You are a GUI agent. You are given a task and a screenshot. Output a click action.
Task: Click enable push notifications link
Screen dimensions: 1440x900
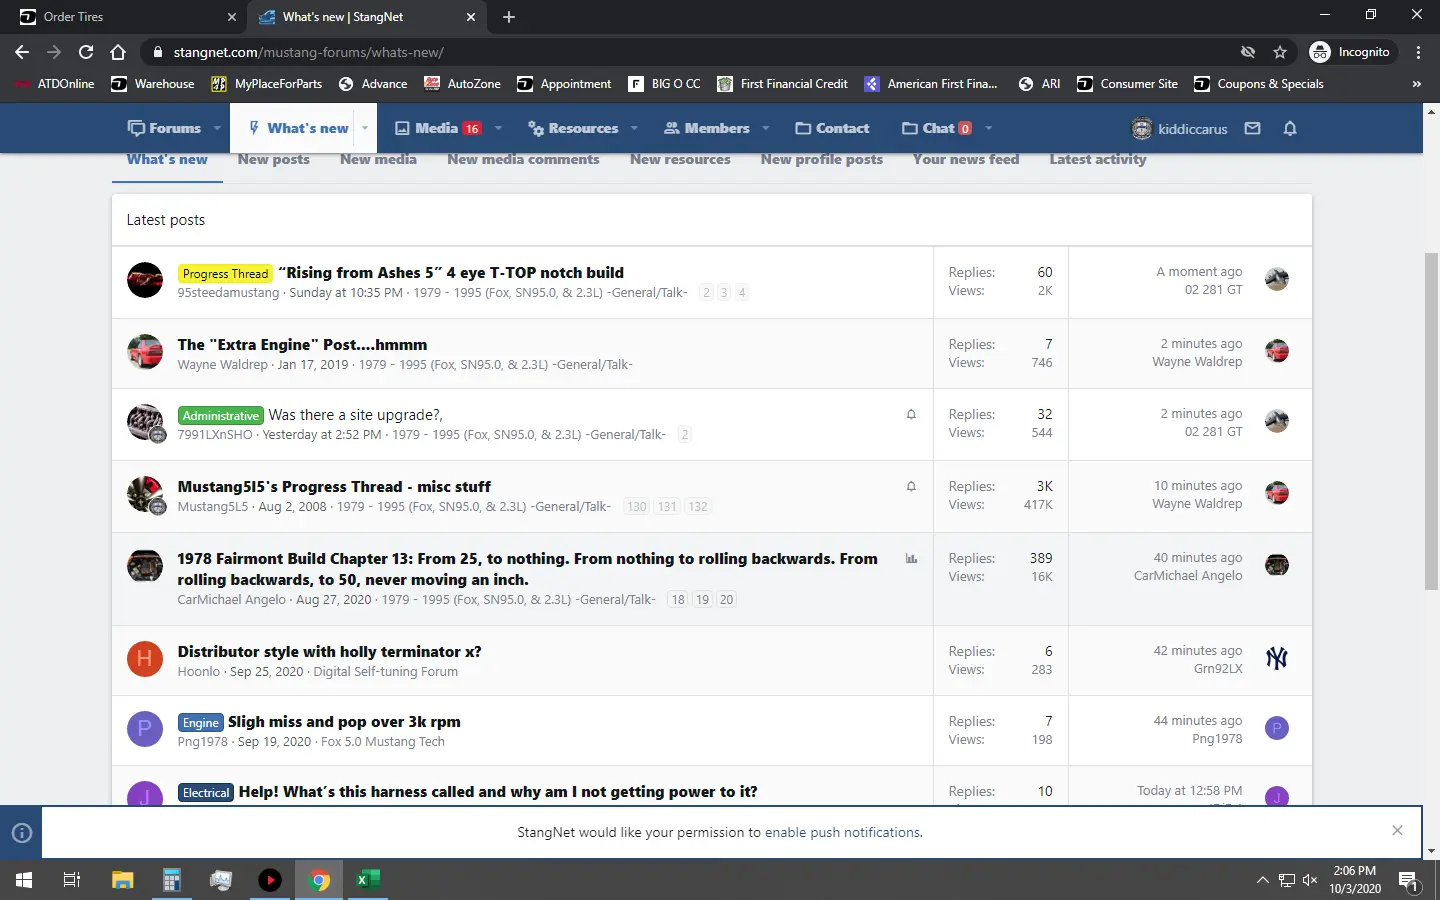coord(842,832)
